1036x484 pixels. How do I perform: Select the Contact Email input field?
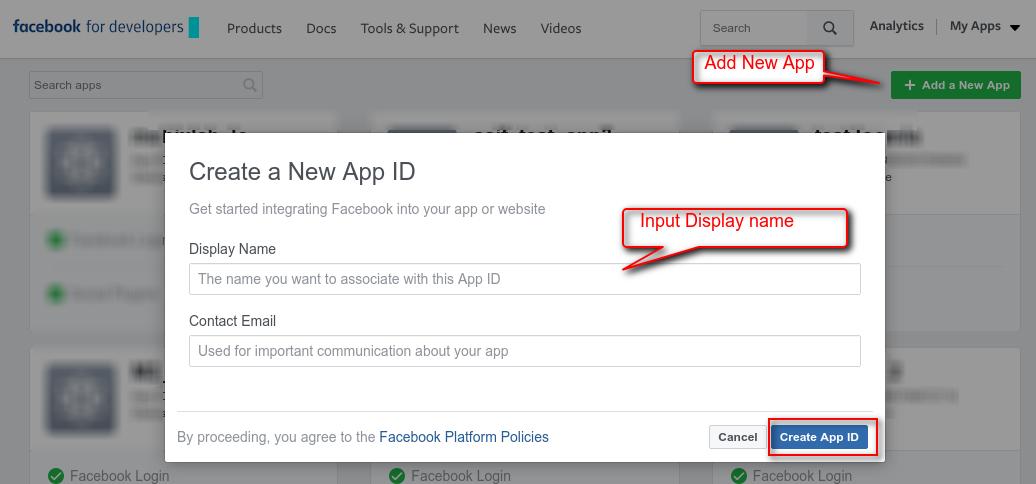(x=524, y=351)
